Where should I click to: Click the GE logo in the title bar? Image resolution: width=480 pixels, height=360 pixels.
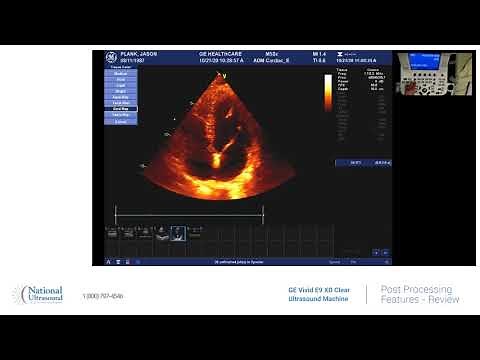111,58
